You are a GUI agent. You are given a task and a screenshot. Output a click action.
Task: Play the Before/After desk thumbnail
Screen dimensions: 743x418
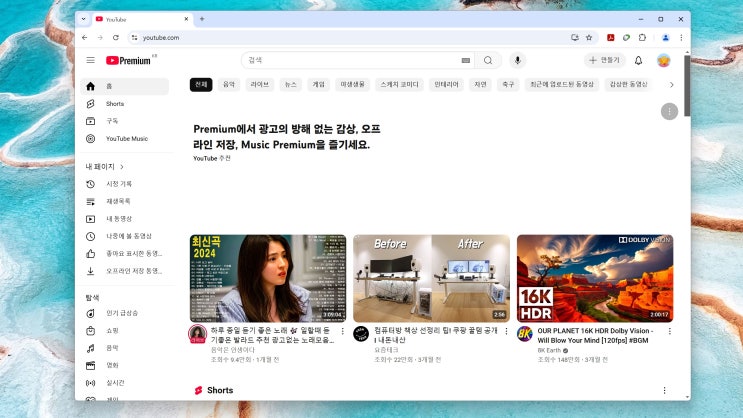click(x=431, y=278)
